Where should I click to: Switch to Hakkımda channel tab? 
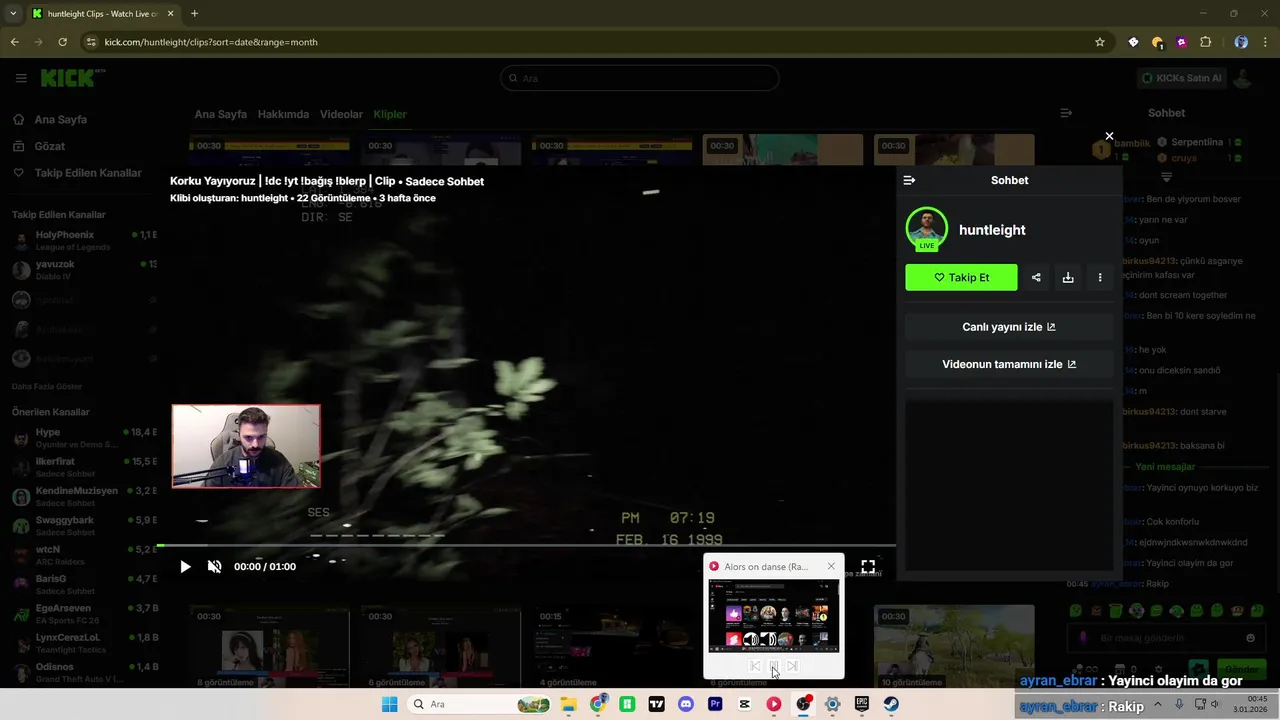[283, 114]
